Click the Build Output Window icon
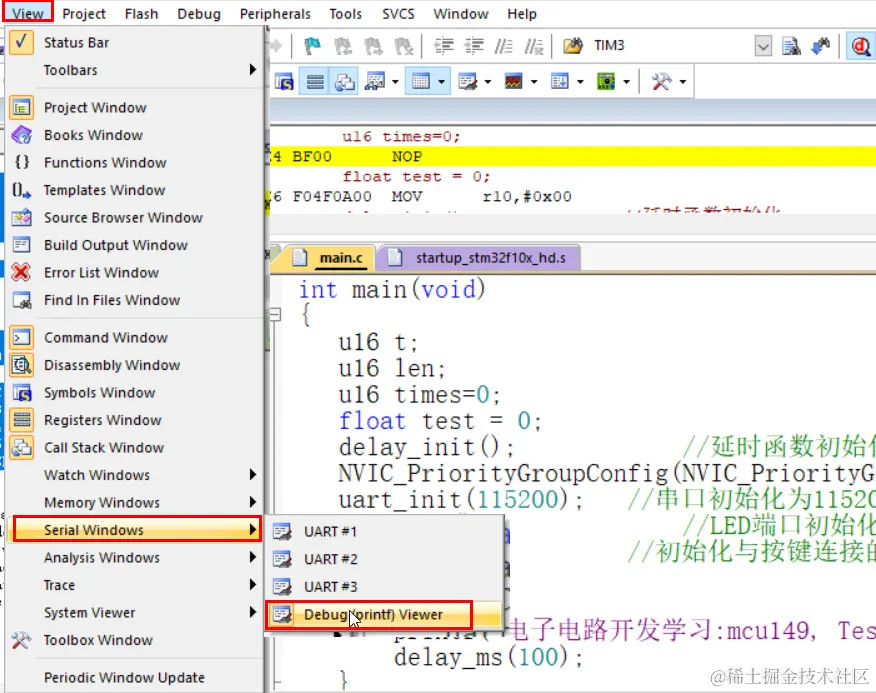The height and width of the screenshot is (693, 876). coord(21,245)
